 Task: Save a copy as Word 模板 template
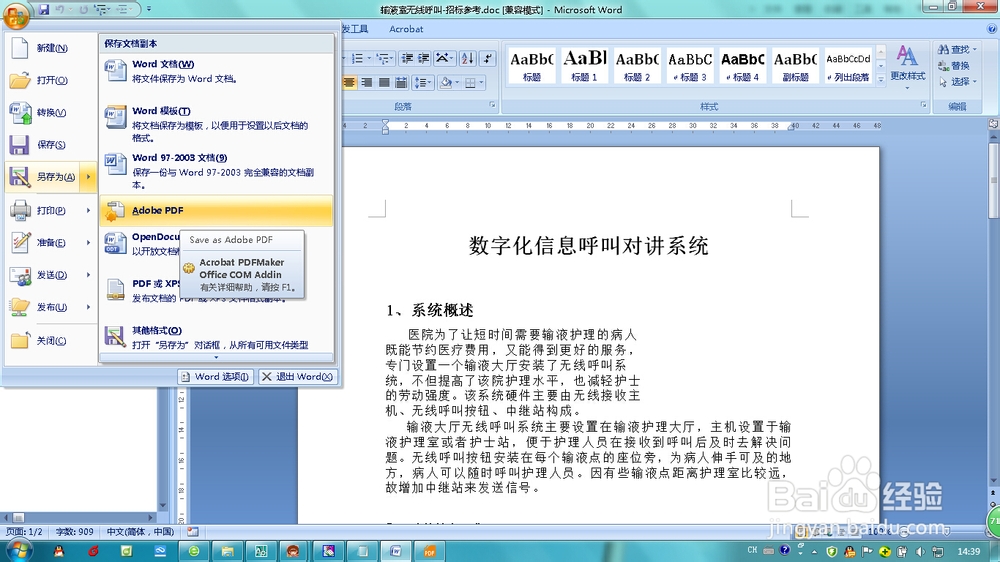point(216,123)
